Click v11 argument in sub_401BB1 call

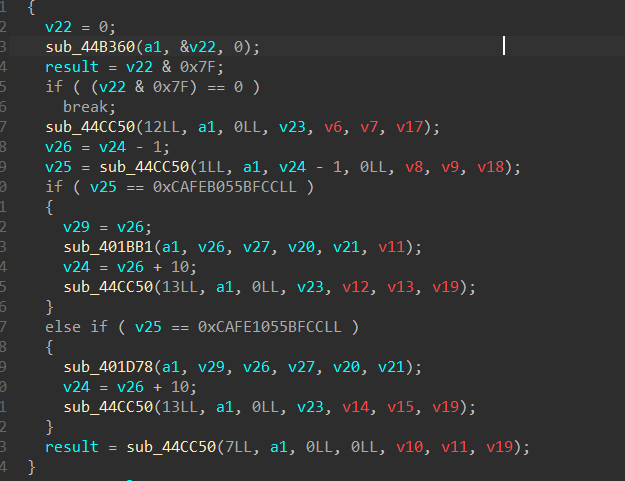pos(391,247)
